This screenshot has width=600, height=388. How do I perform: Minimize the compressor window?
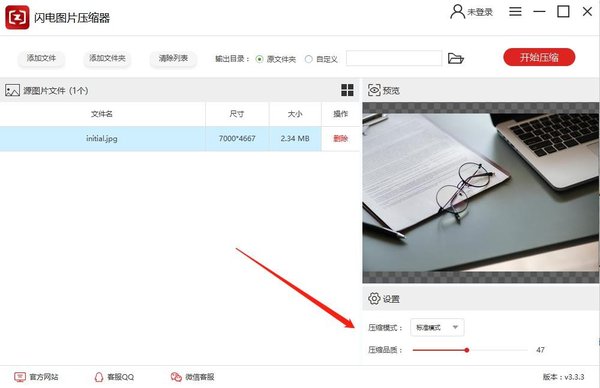point(539,11)
